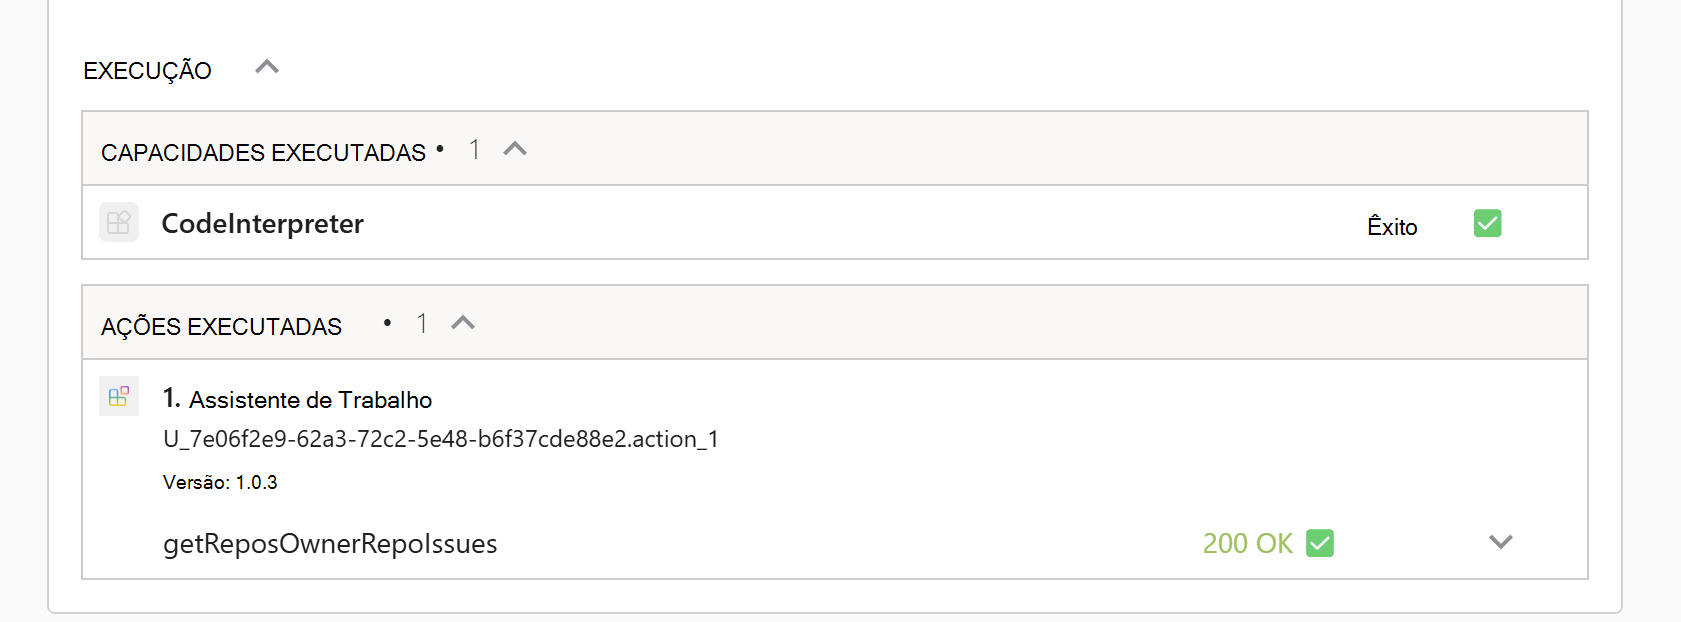Click the AÇÕES EXECUTADAS header label
Viewport: 1681px width, 622px height.
(221, 327)
